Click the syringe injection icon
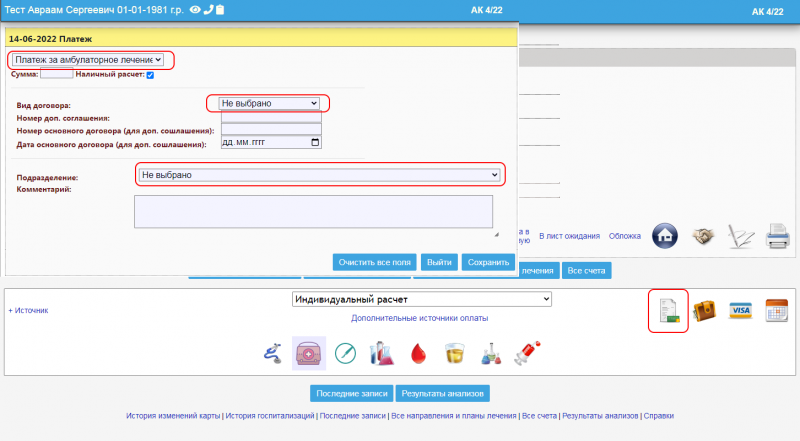 tap(527, 353)
